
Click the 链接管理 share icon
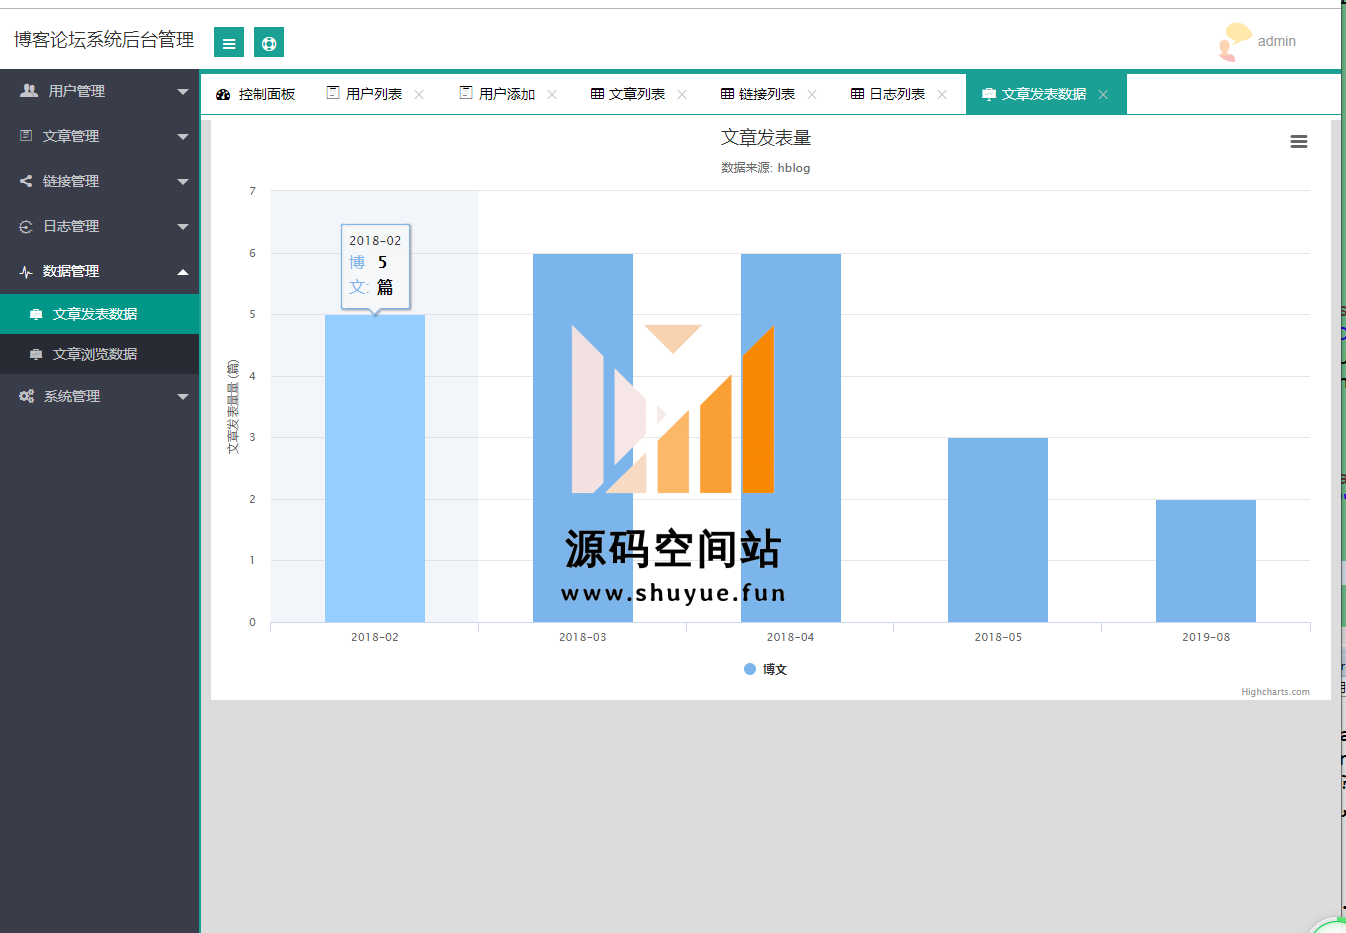click(x=26, y=181)
